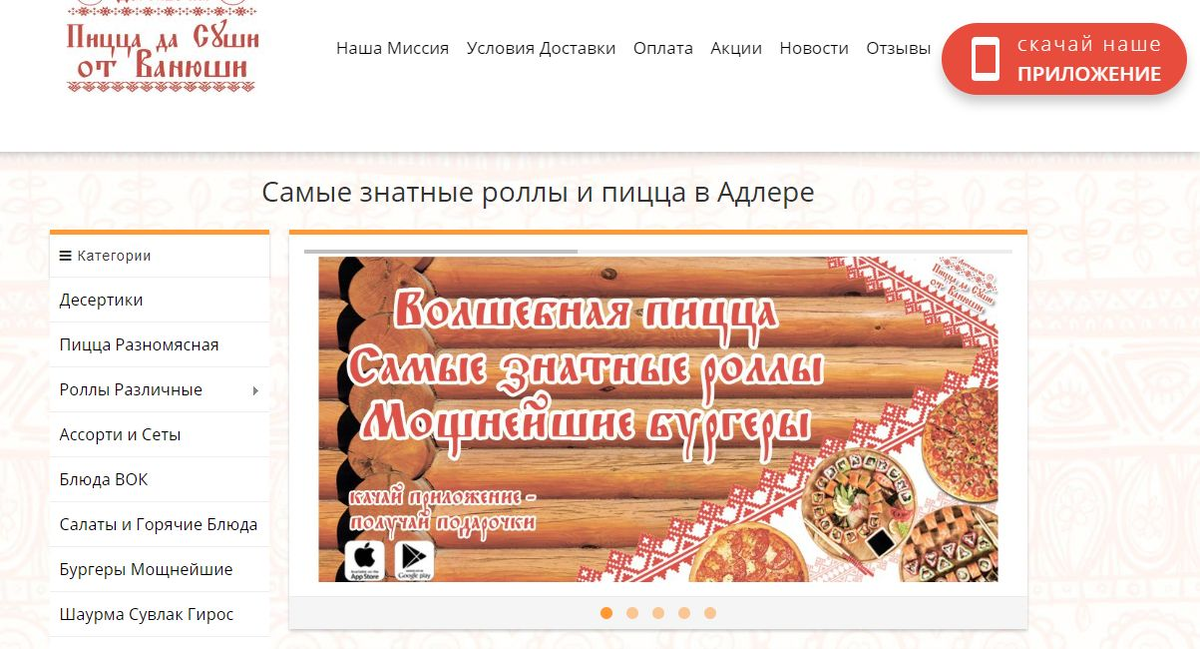Expand Роллы Различные submenu arrow
The width and height of the screenshot is (1200, 649).
coord(255,390)
